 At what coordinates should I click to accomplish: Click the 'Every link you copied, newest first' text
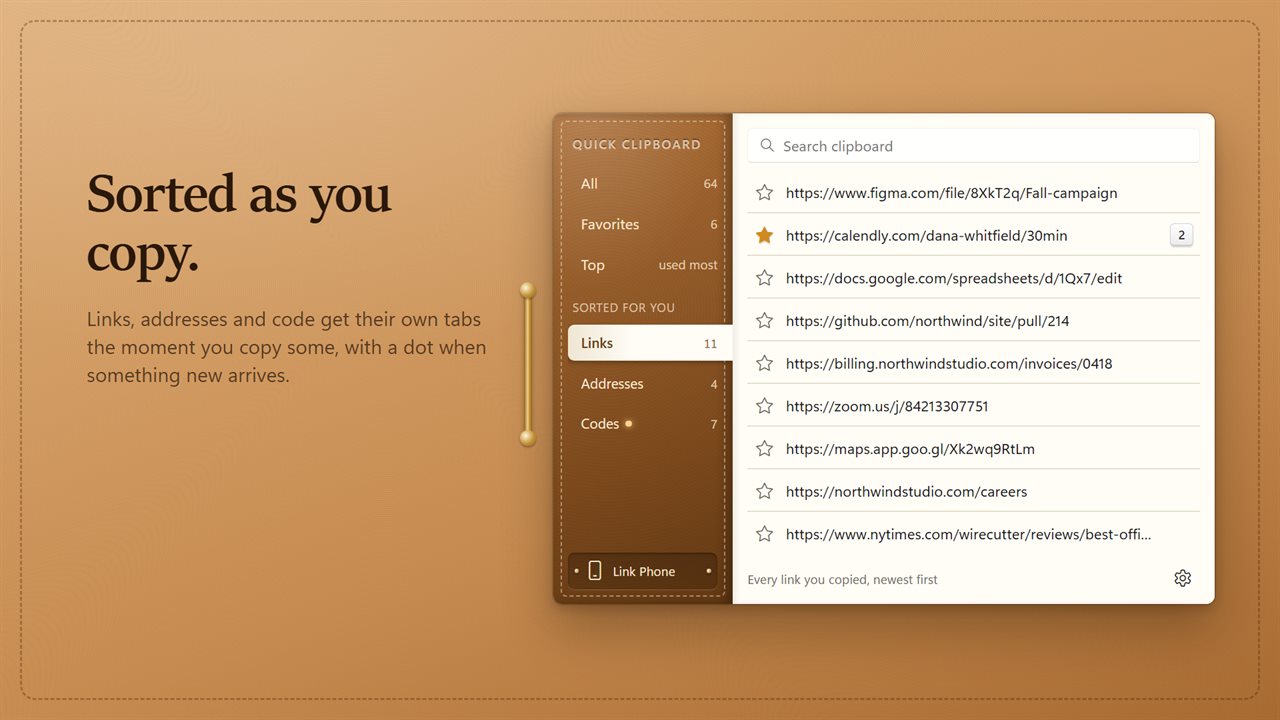pos(842,579)
